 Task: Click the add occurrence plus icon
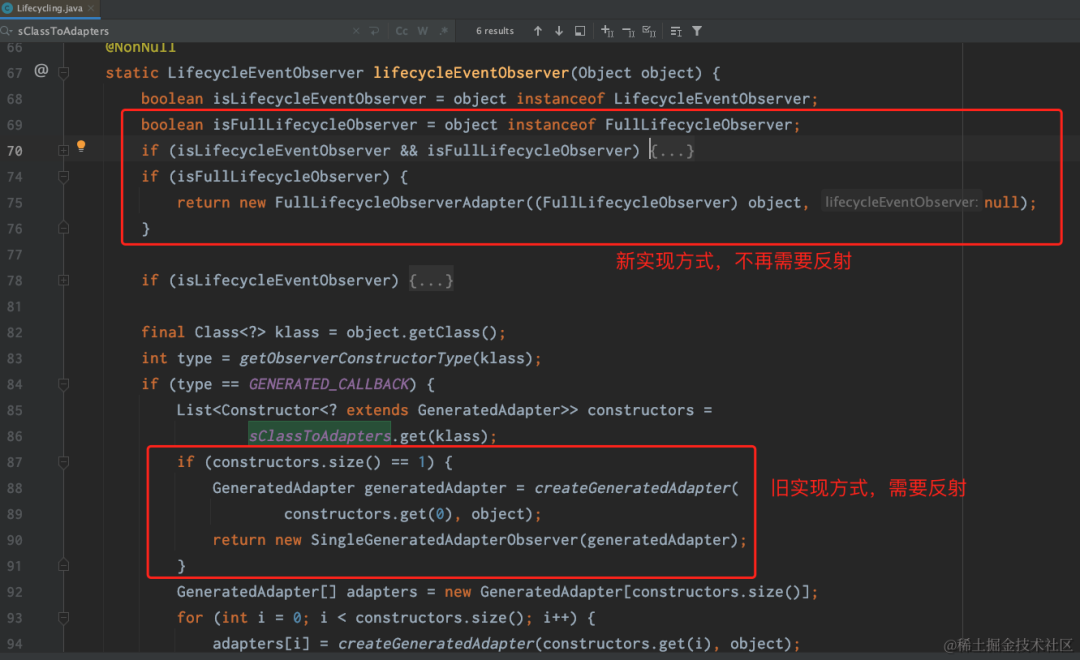606,31
